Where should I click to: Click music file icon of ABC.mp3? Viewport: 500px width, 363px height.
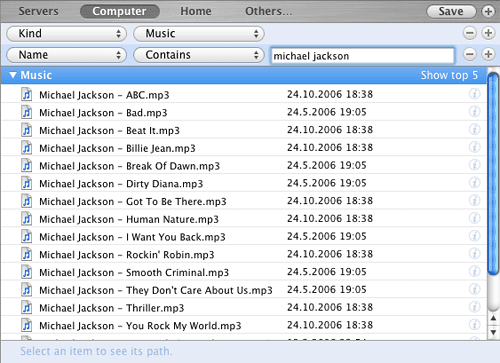[27, 94]
